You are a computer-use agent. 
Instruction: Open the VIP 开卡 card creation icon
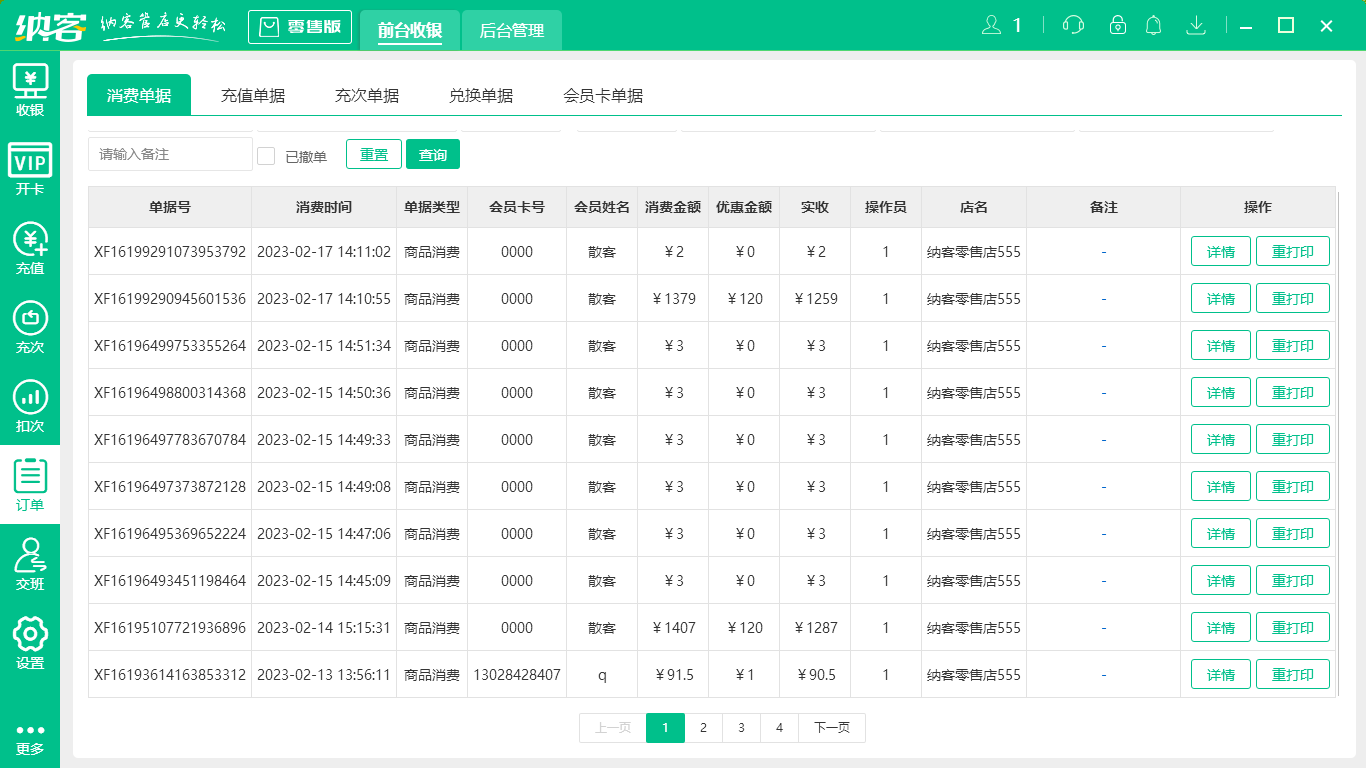(x=30, y=168)
